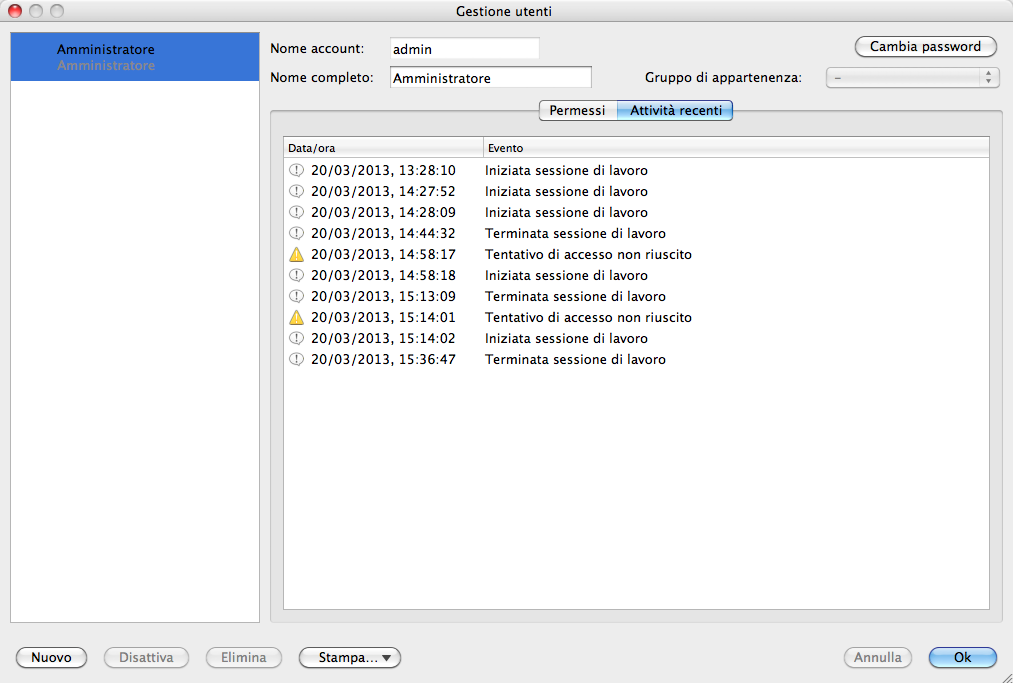Click info icon for 14:28:09 entry
Image resolution: width=1013 pixels, height=683 pixels.
point(296,213)
